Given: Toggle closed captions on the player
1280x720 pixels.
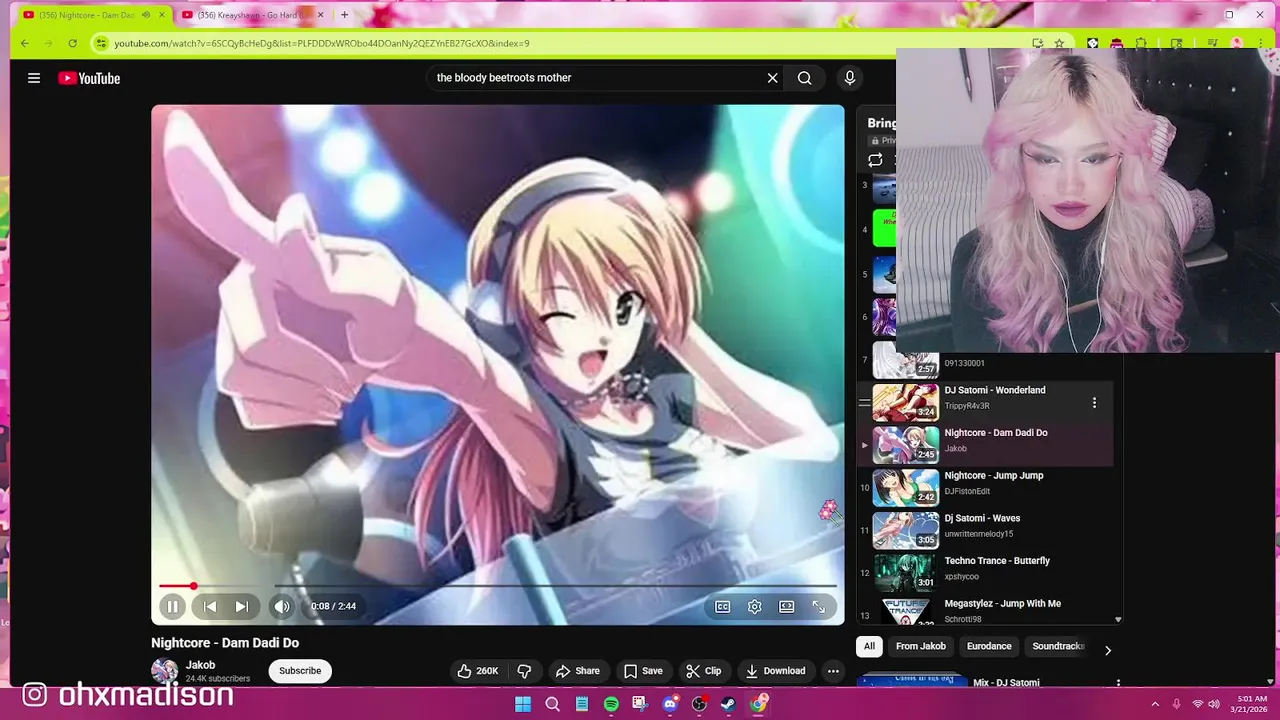Looking at the screenshot, I should pyautogui.click(x=723, y=606).
